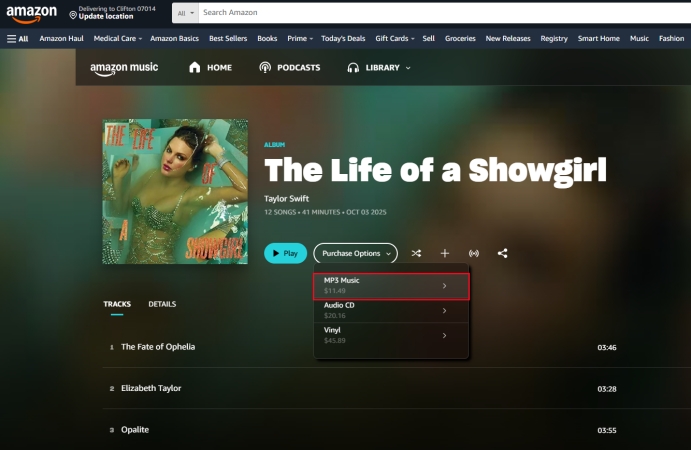Open the Audio CD chevron

pyautogui.click(x=444, y=311)
